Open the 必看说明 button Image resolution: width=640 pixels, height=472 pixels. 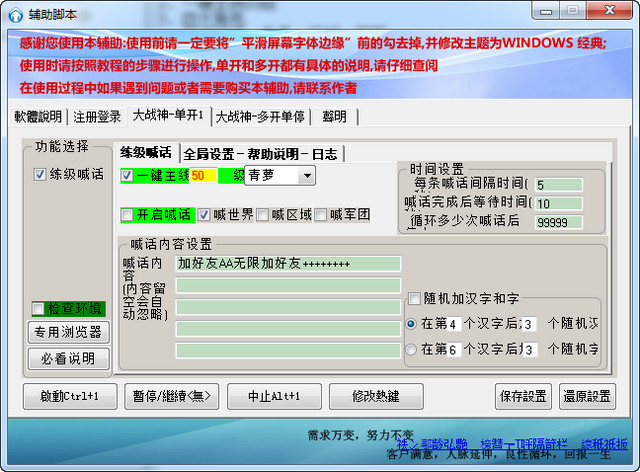(x=69, y=358)
